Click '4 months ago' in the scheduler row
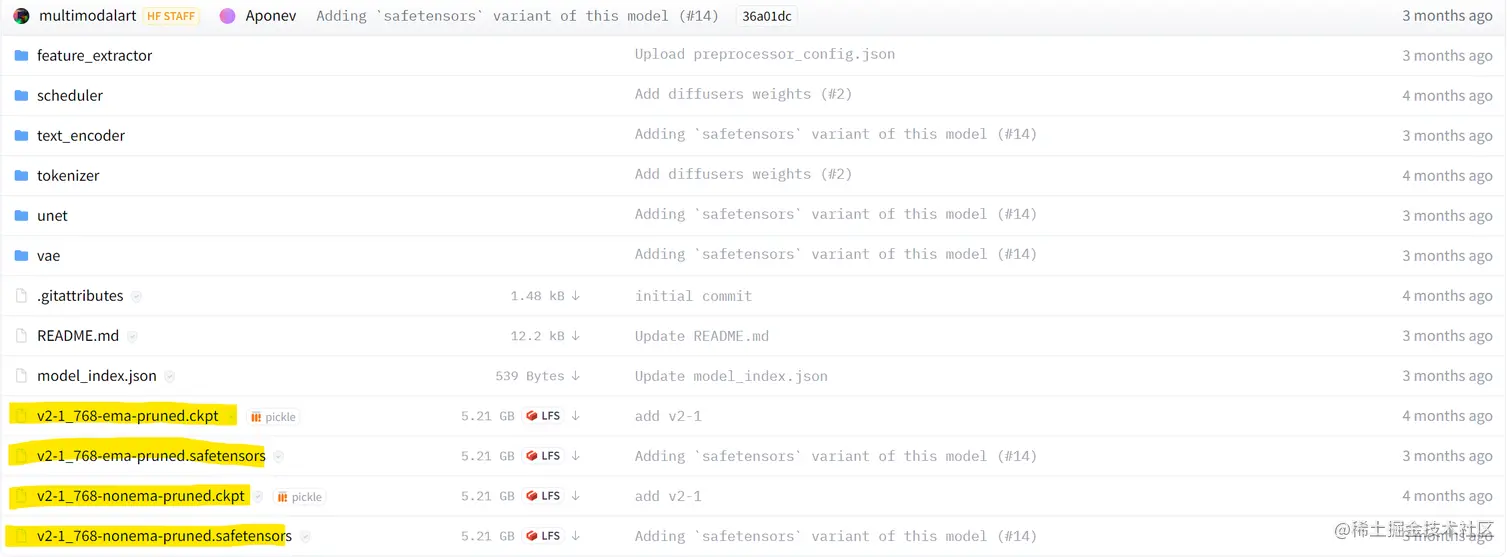 (1447, 96)
